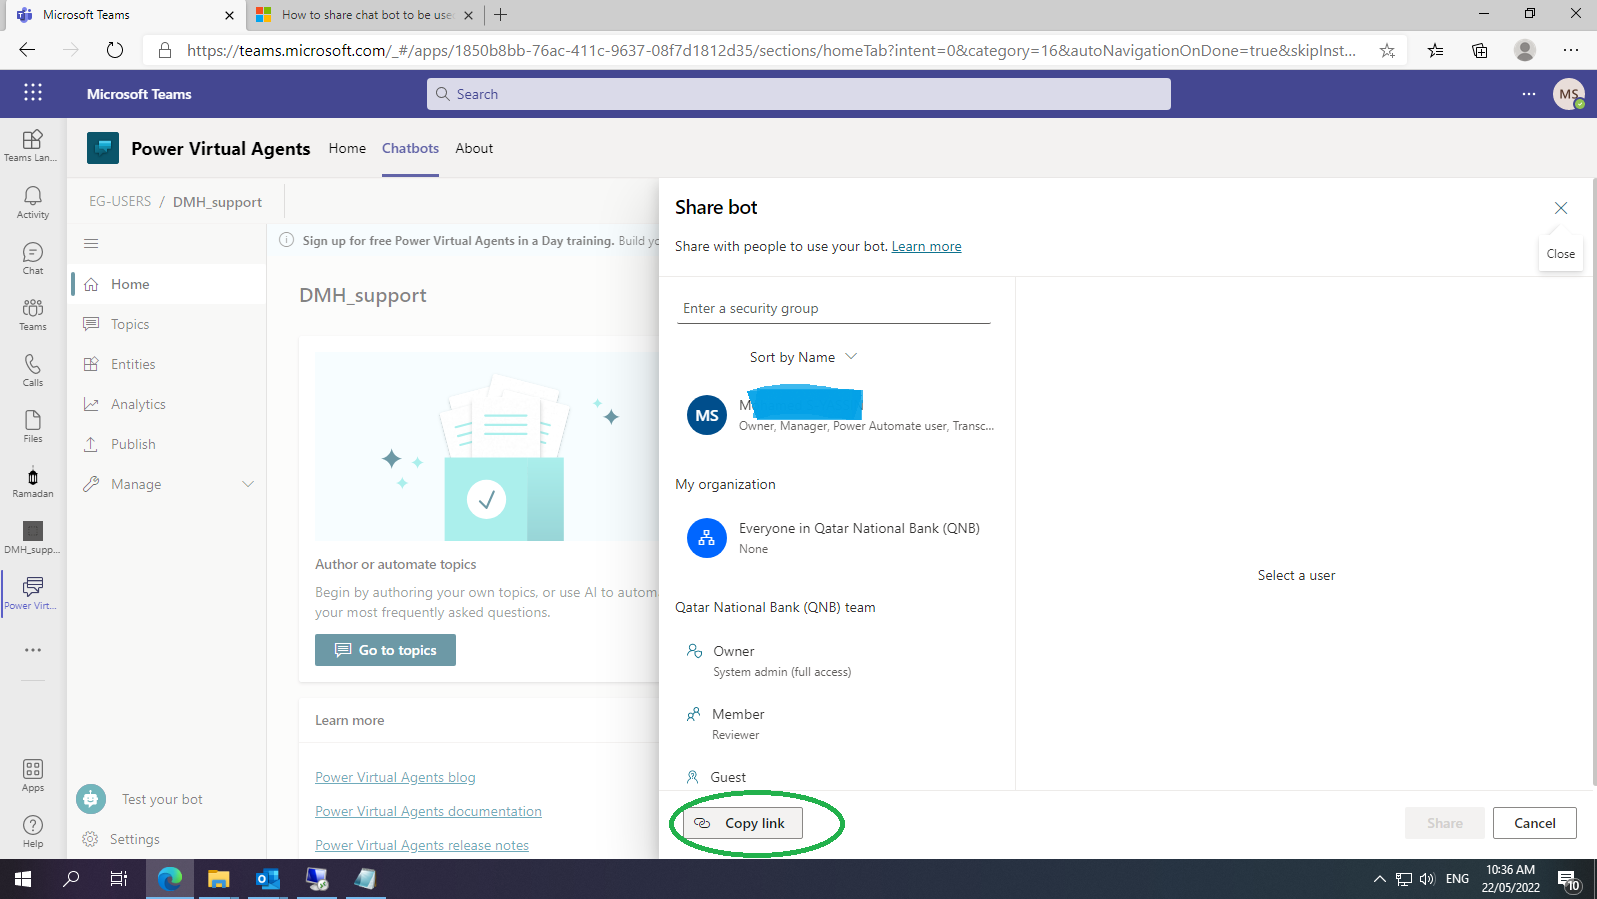The width and height of the screenshot is (1597, 899).
Task: Click the DMH_support breadcrumb
Action: click(x=217, y=201)
